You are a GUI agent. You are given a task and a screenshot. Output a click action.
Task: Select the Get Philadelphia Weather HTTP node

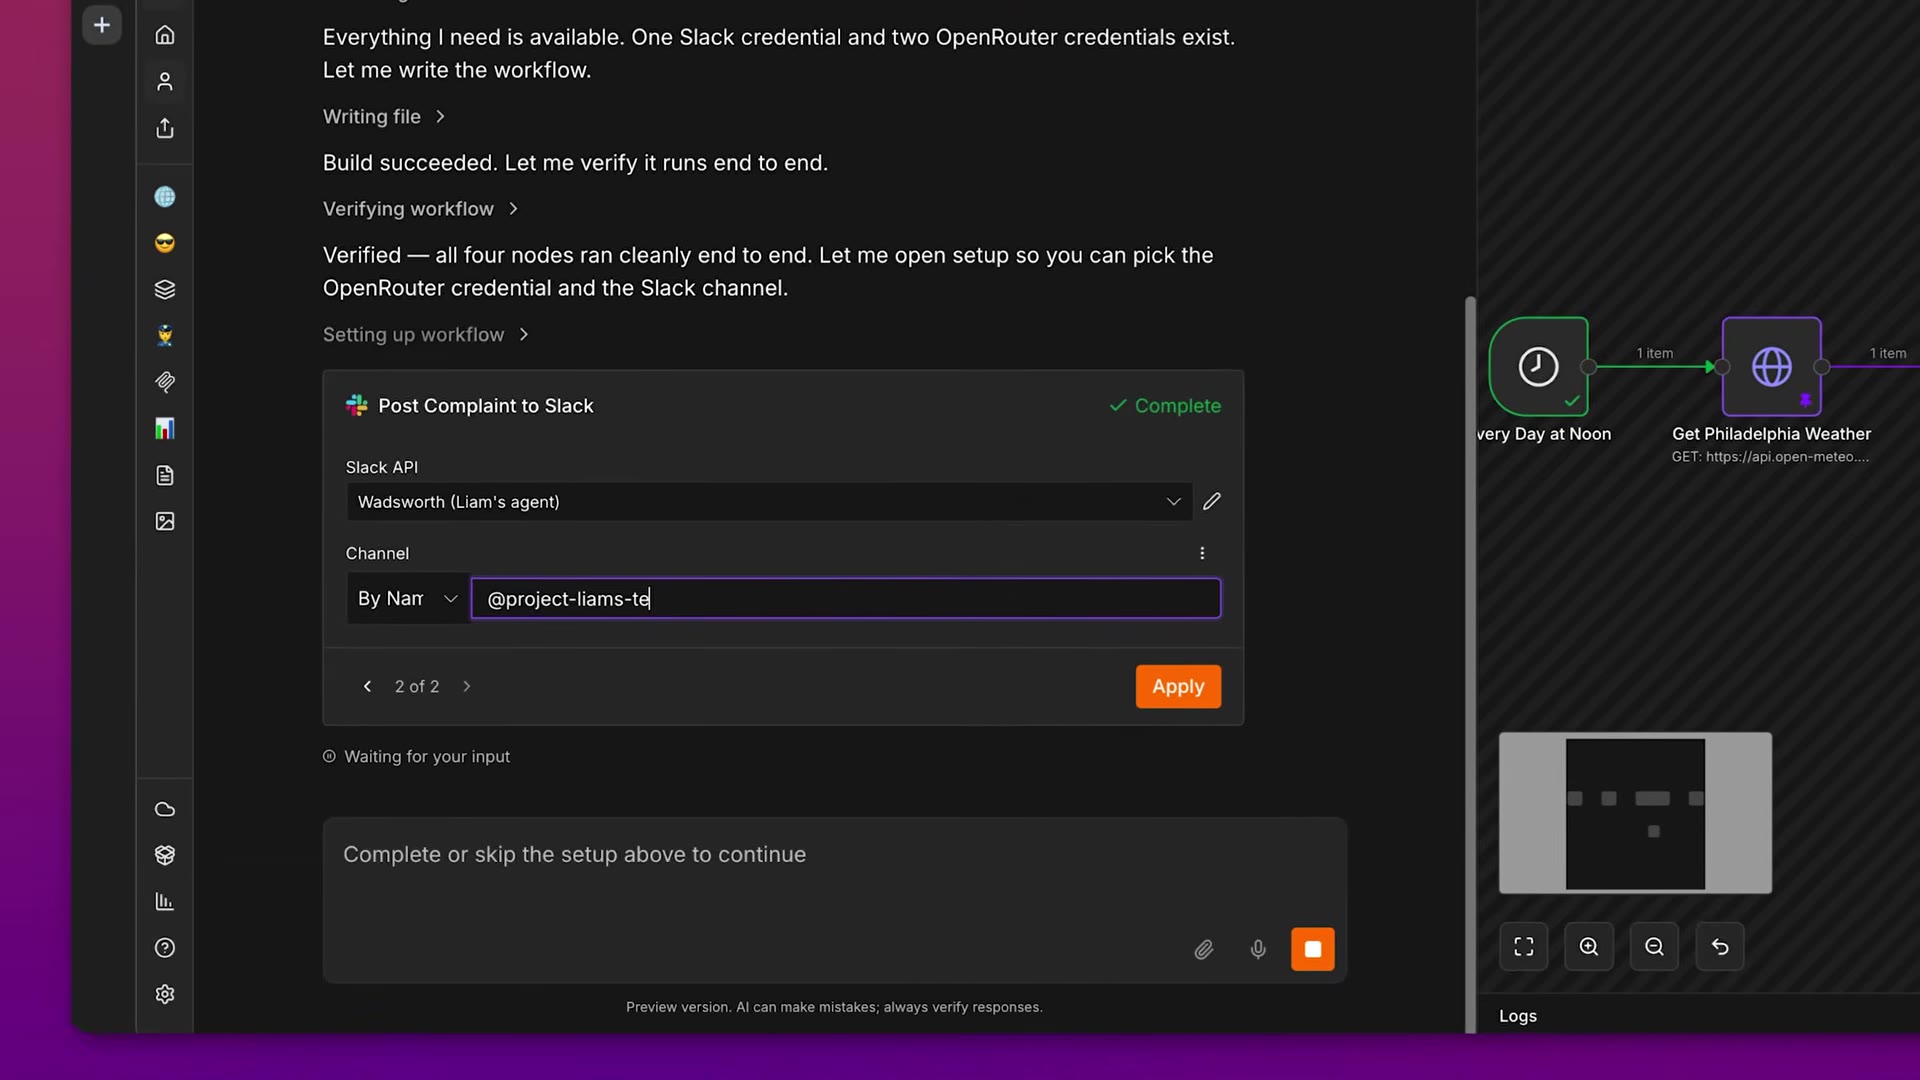click(1771, 366)
